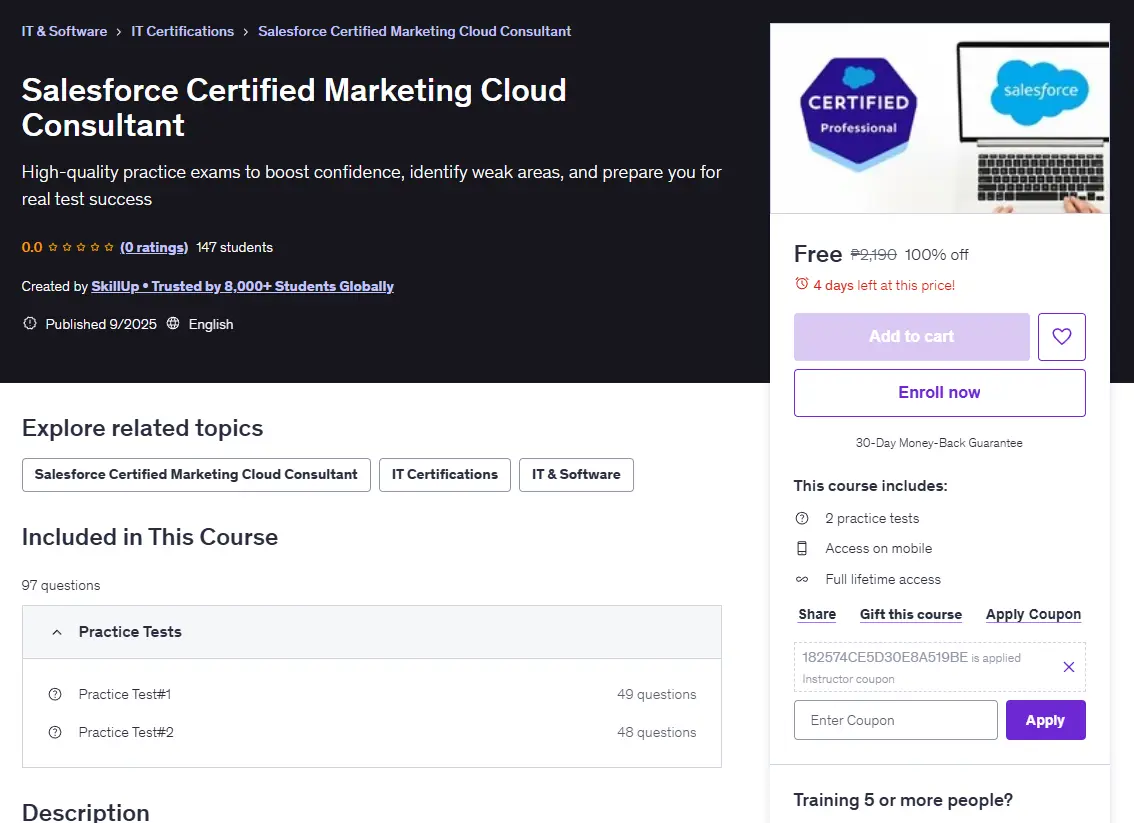Click the alarm clock icon by days left
The image size is (1134, 823).
(801, 284)
